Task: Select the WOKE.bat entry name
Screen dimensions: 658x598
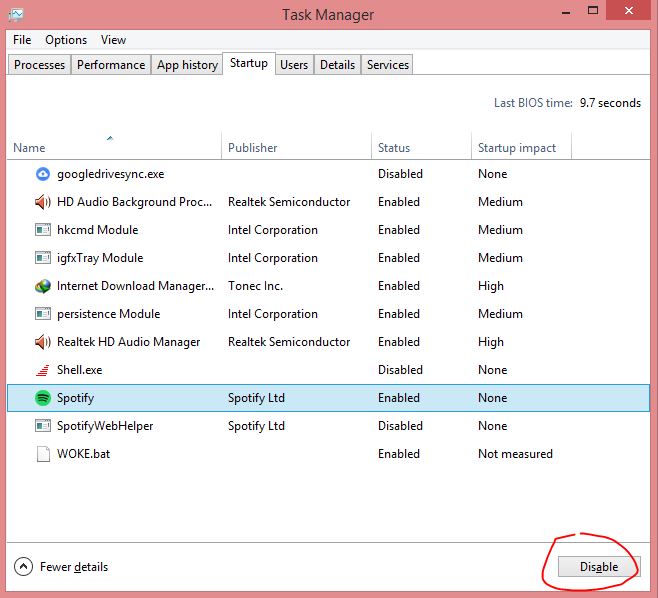Action: click(x=84, y=454)
